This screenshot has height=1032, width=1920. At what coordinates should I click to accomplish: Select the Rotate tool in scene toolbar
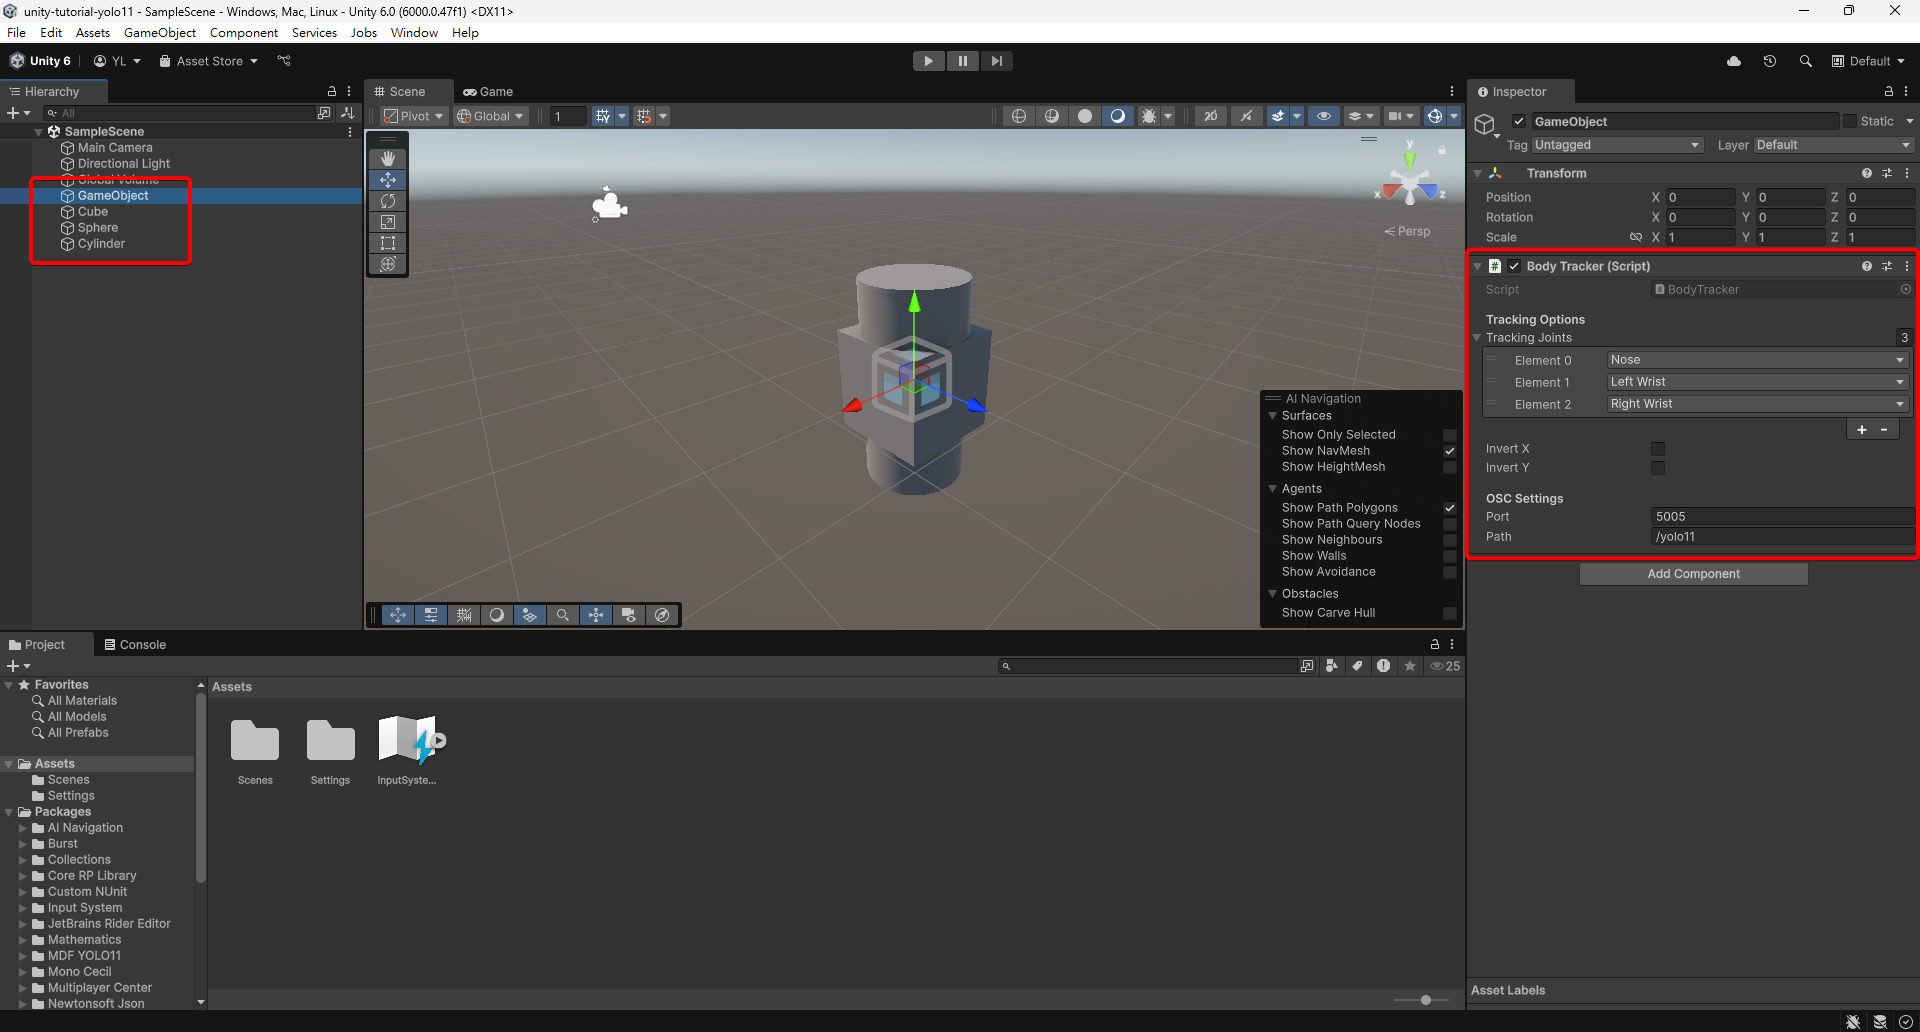388,201
